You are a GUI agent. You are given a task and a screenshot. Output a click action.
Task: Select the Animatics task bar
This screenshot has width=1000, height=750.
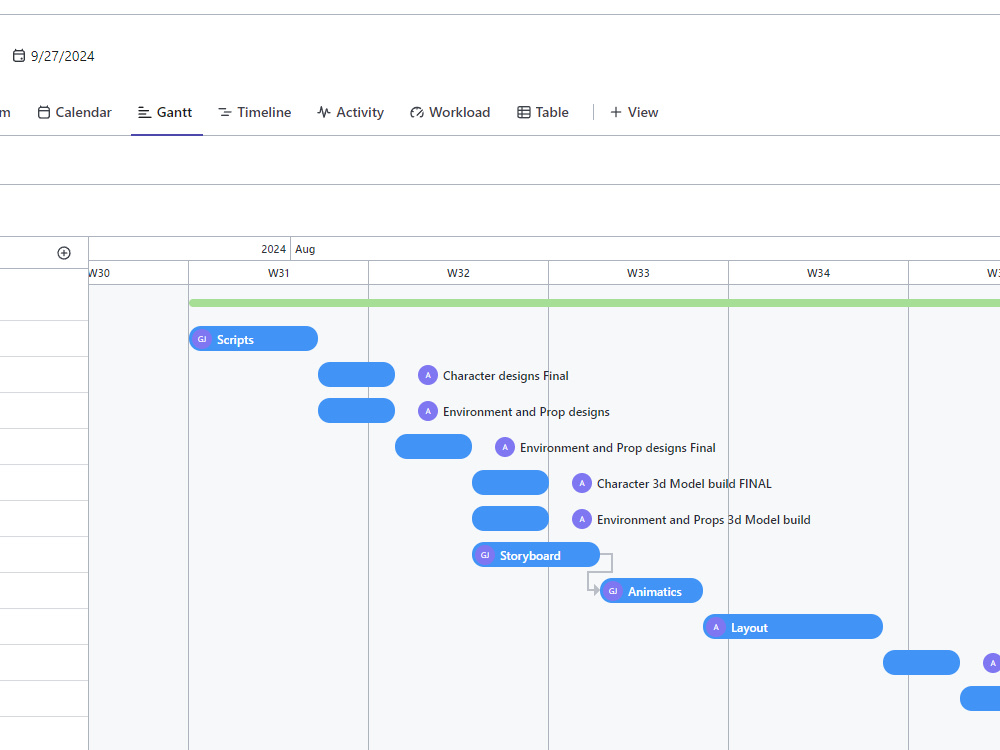(651, 591)
